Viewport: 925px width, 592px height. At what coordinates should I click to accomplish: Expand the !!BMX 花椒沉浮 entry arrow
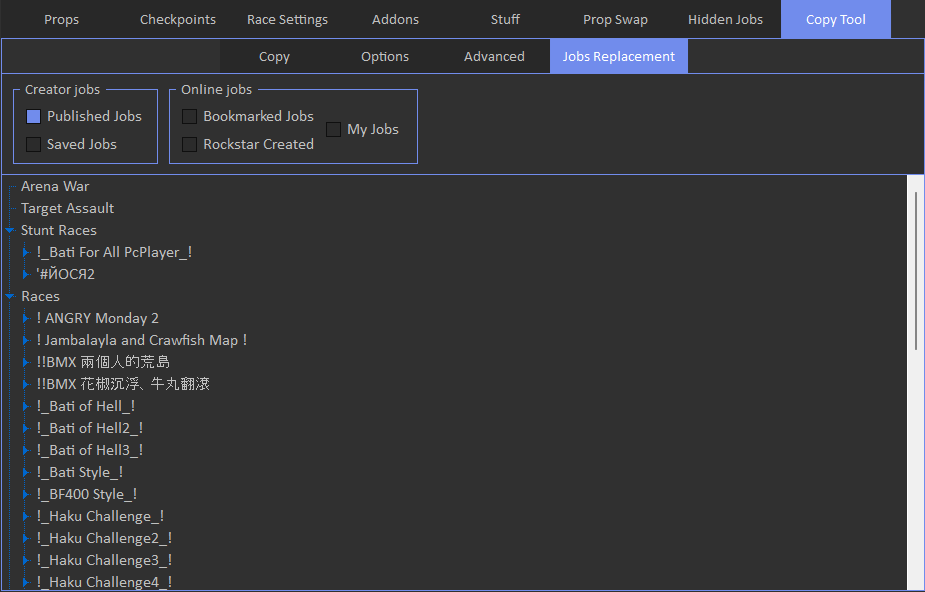(x=26, y=384)
